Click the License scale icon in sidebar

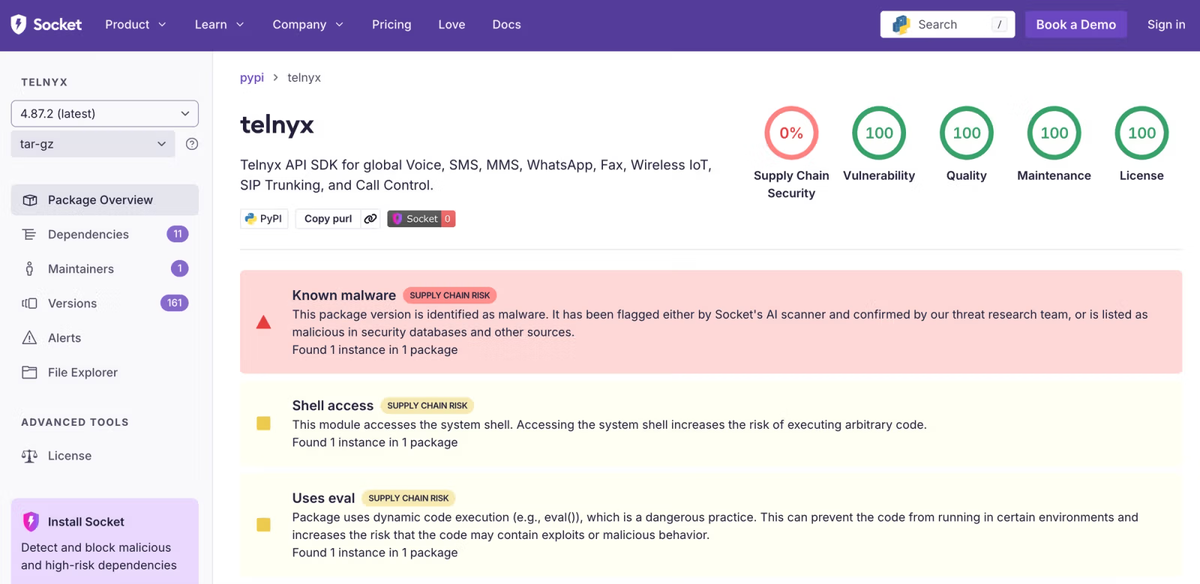coord(30,456)
